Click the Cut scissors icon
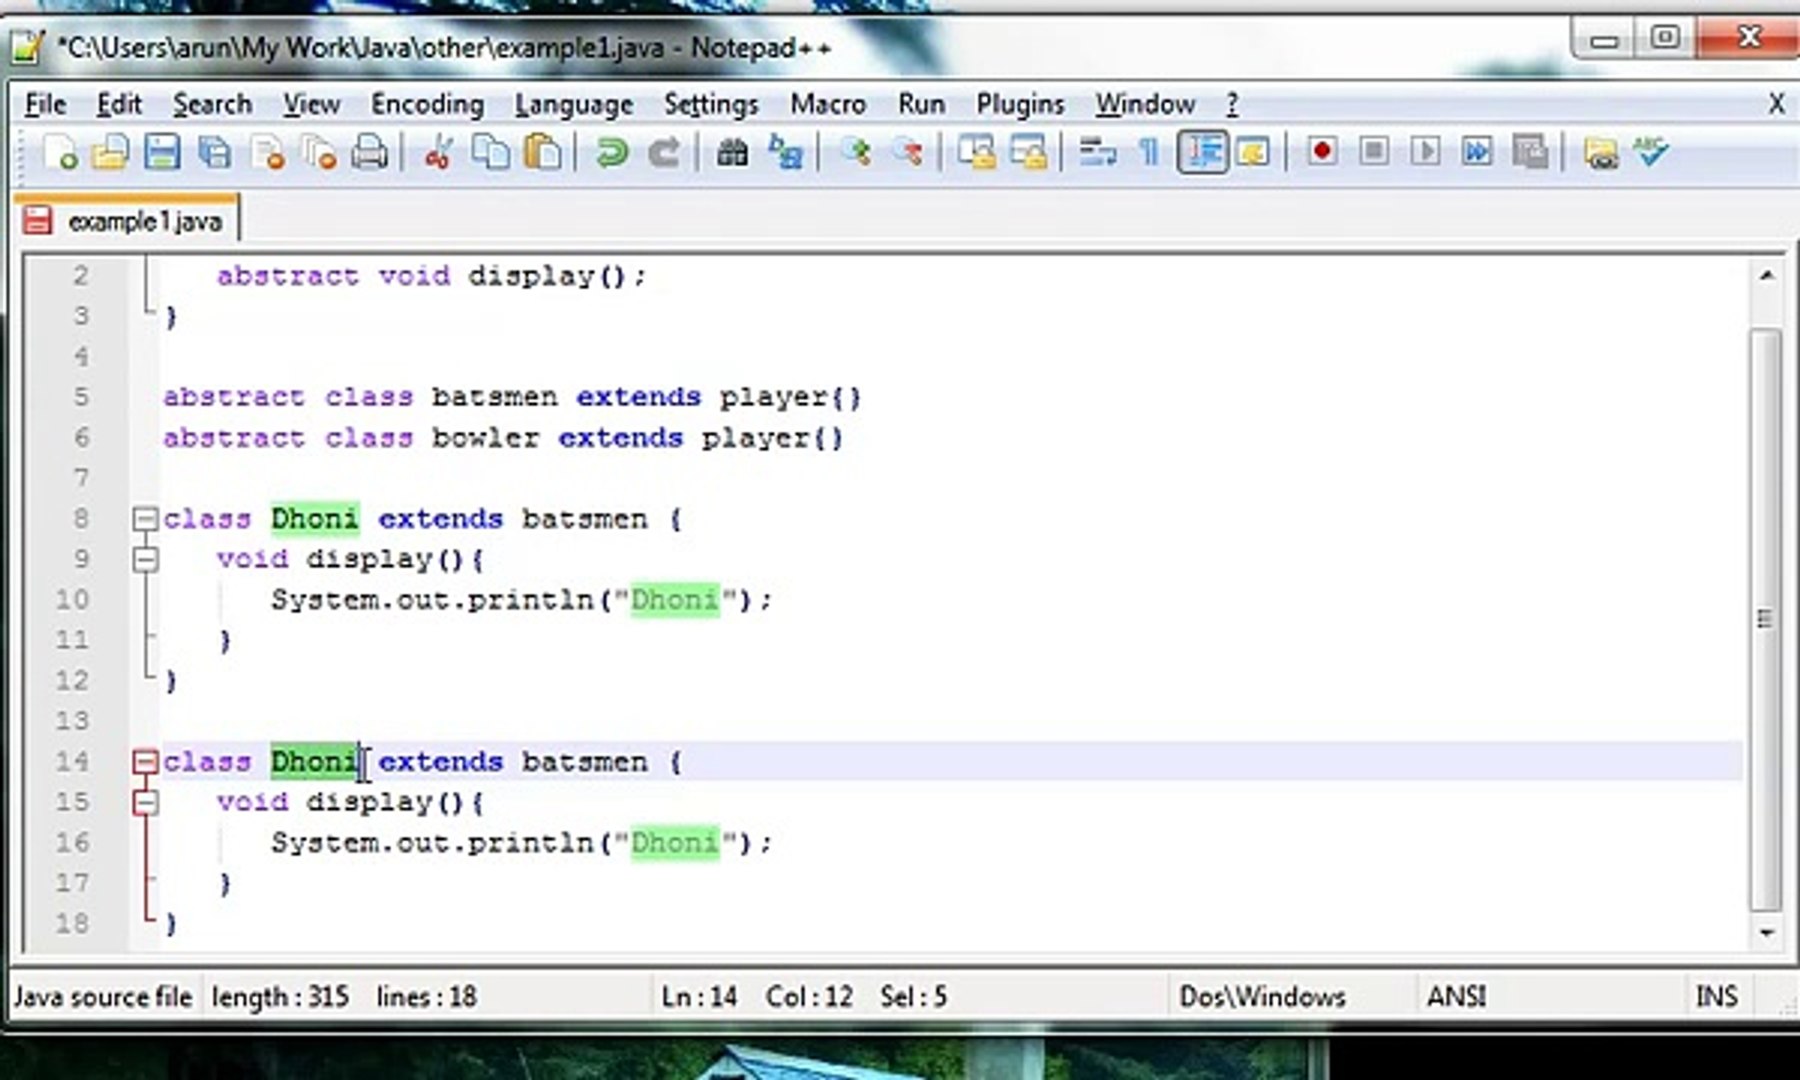1800x1080 pixels. [x=438, y=153]
